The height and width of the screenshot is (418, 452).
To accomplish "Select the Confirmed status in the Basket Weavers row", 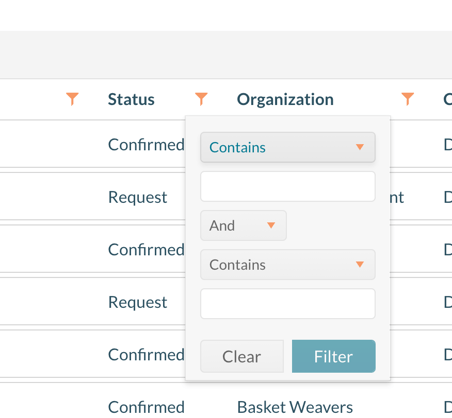I will click(146, 407).
